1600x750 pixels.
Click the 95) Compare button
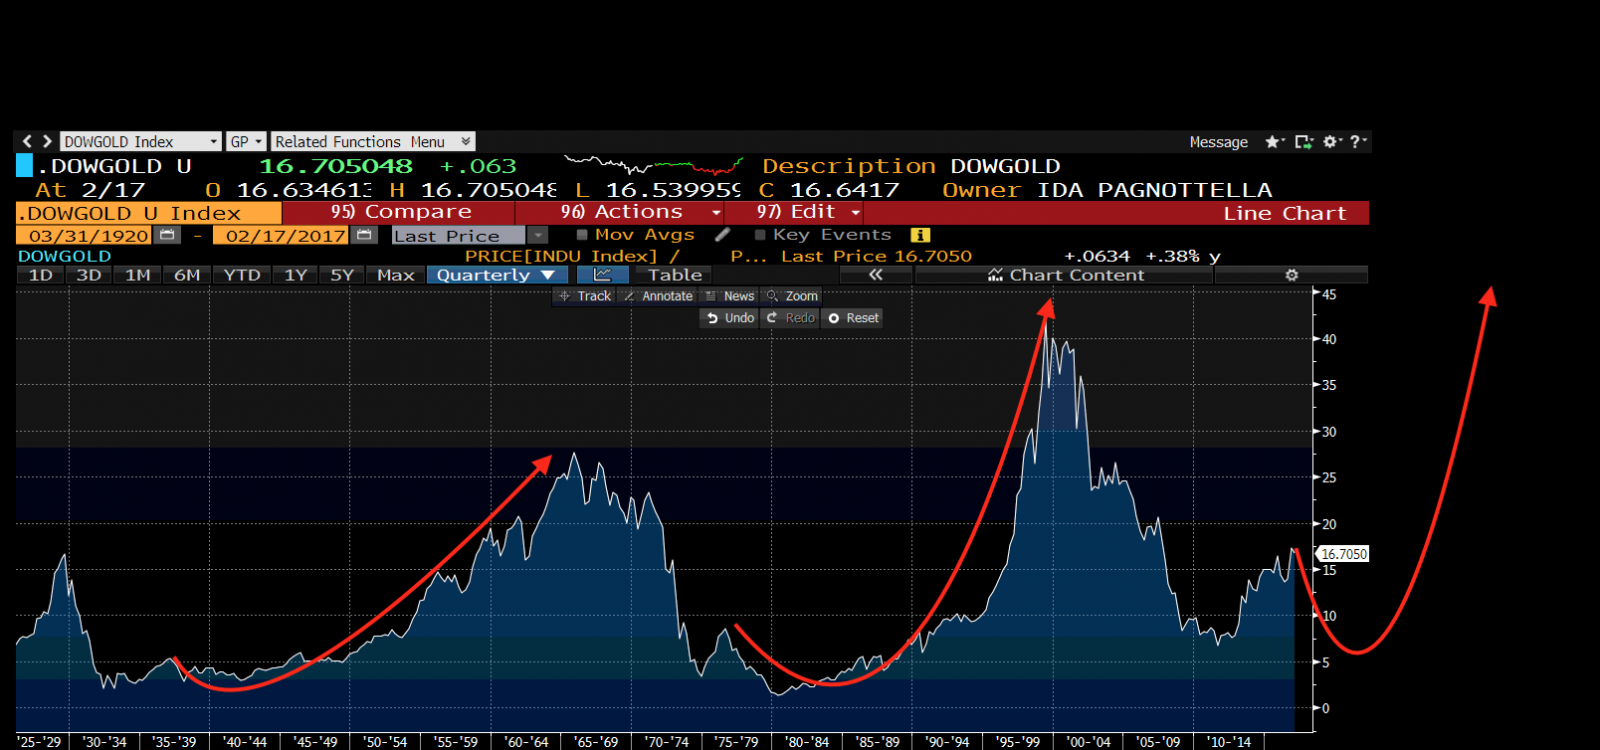tap(400, 213)
